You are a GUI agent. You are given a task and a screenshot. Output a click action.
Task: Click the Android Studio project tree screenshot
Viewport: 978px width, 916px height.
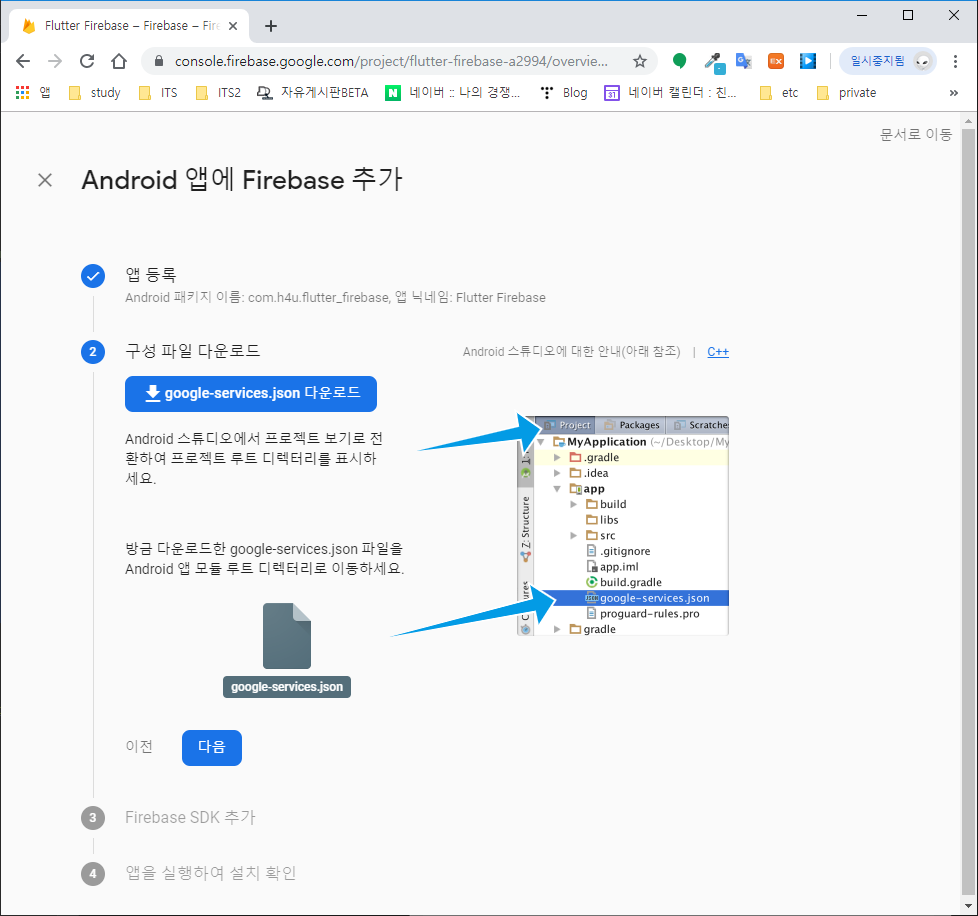pos(623,526)
